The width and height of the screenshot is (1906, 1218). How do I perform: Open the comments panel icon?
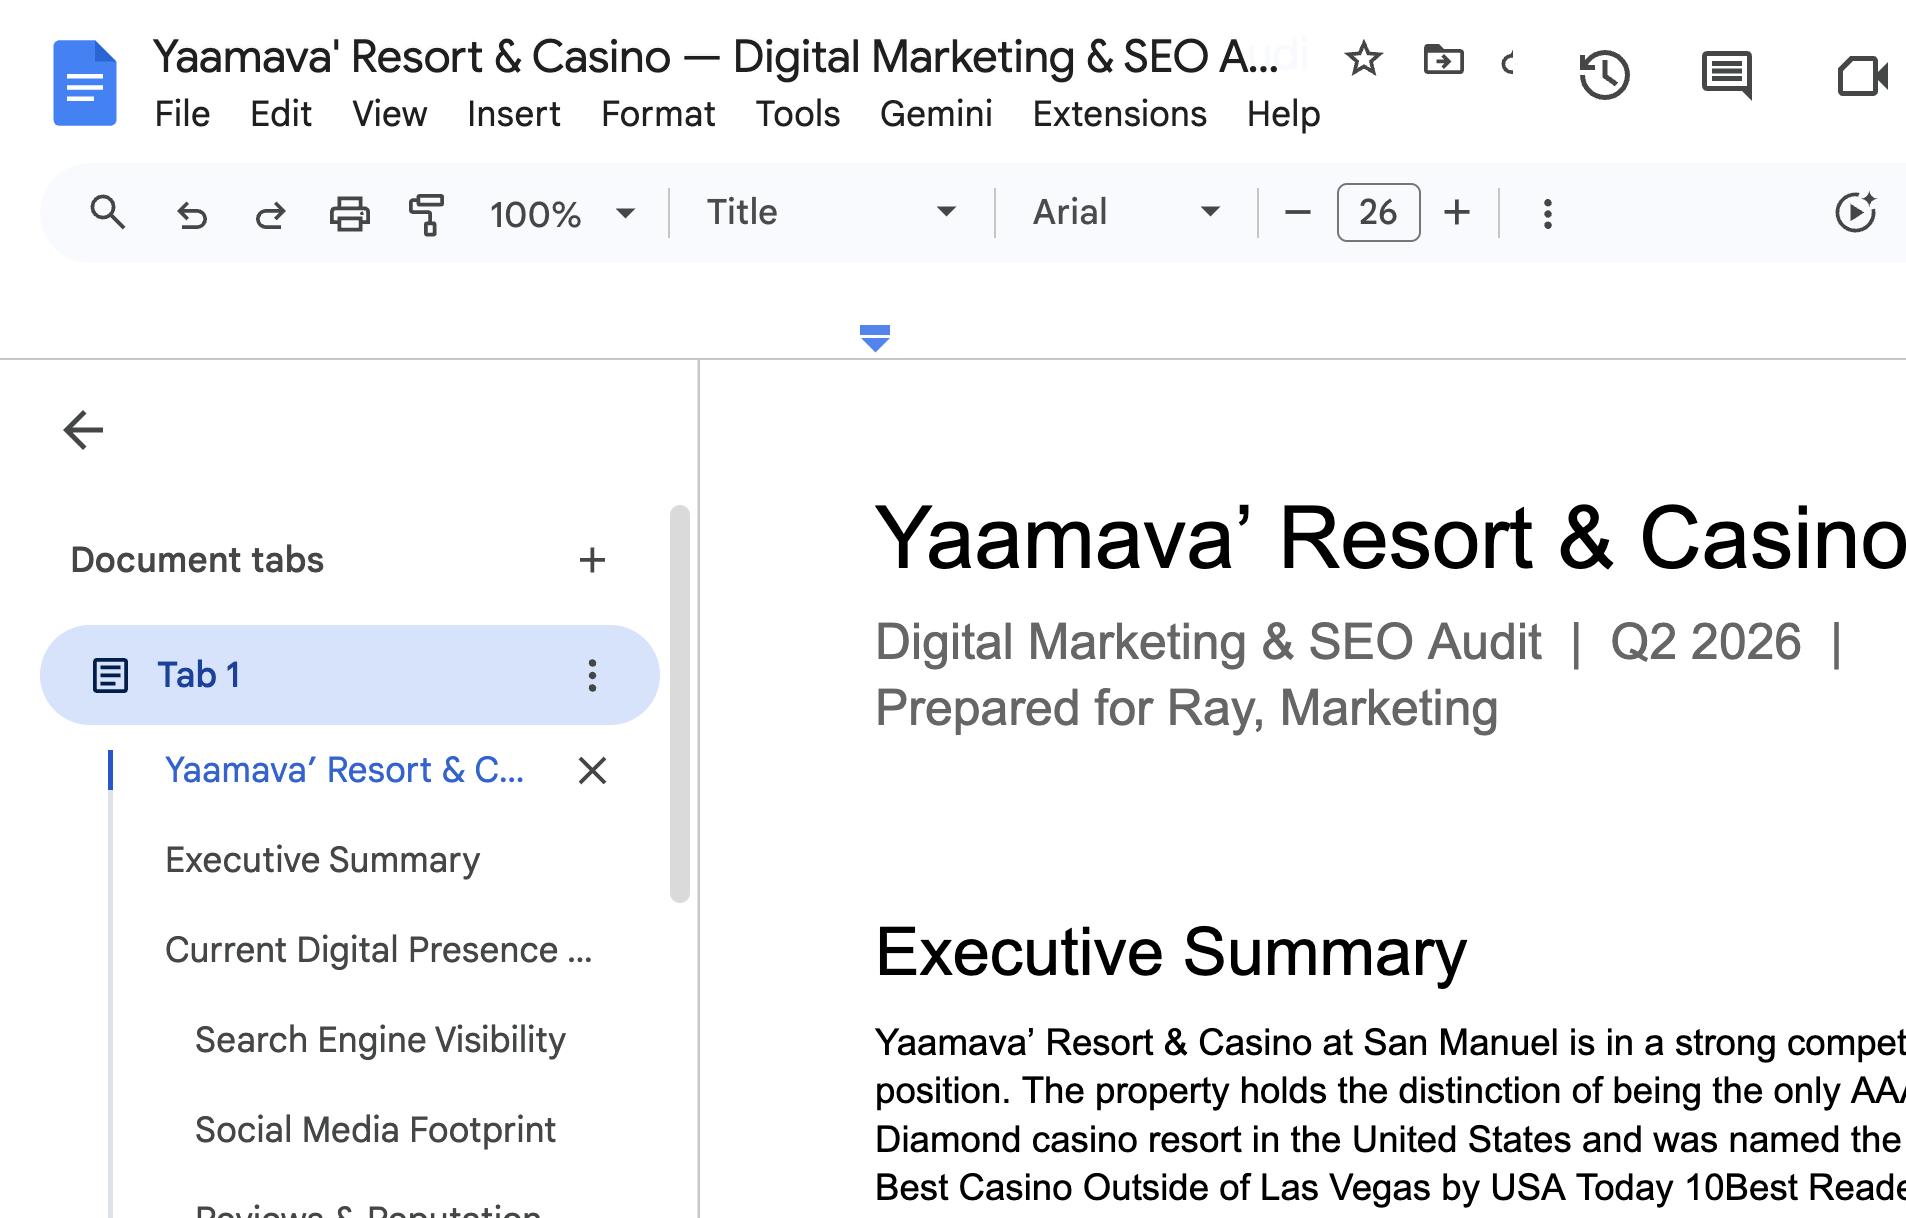1726,75
